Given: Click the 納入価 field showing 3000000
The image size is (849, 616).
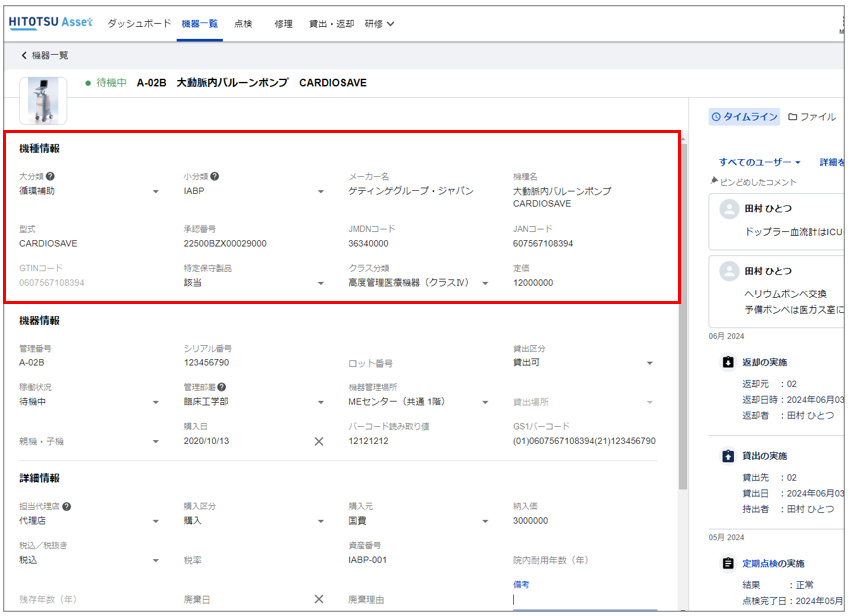Looking at the screenshot, I should click(x=584, y=521).
